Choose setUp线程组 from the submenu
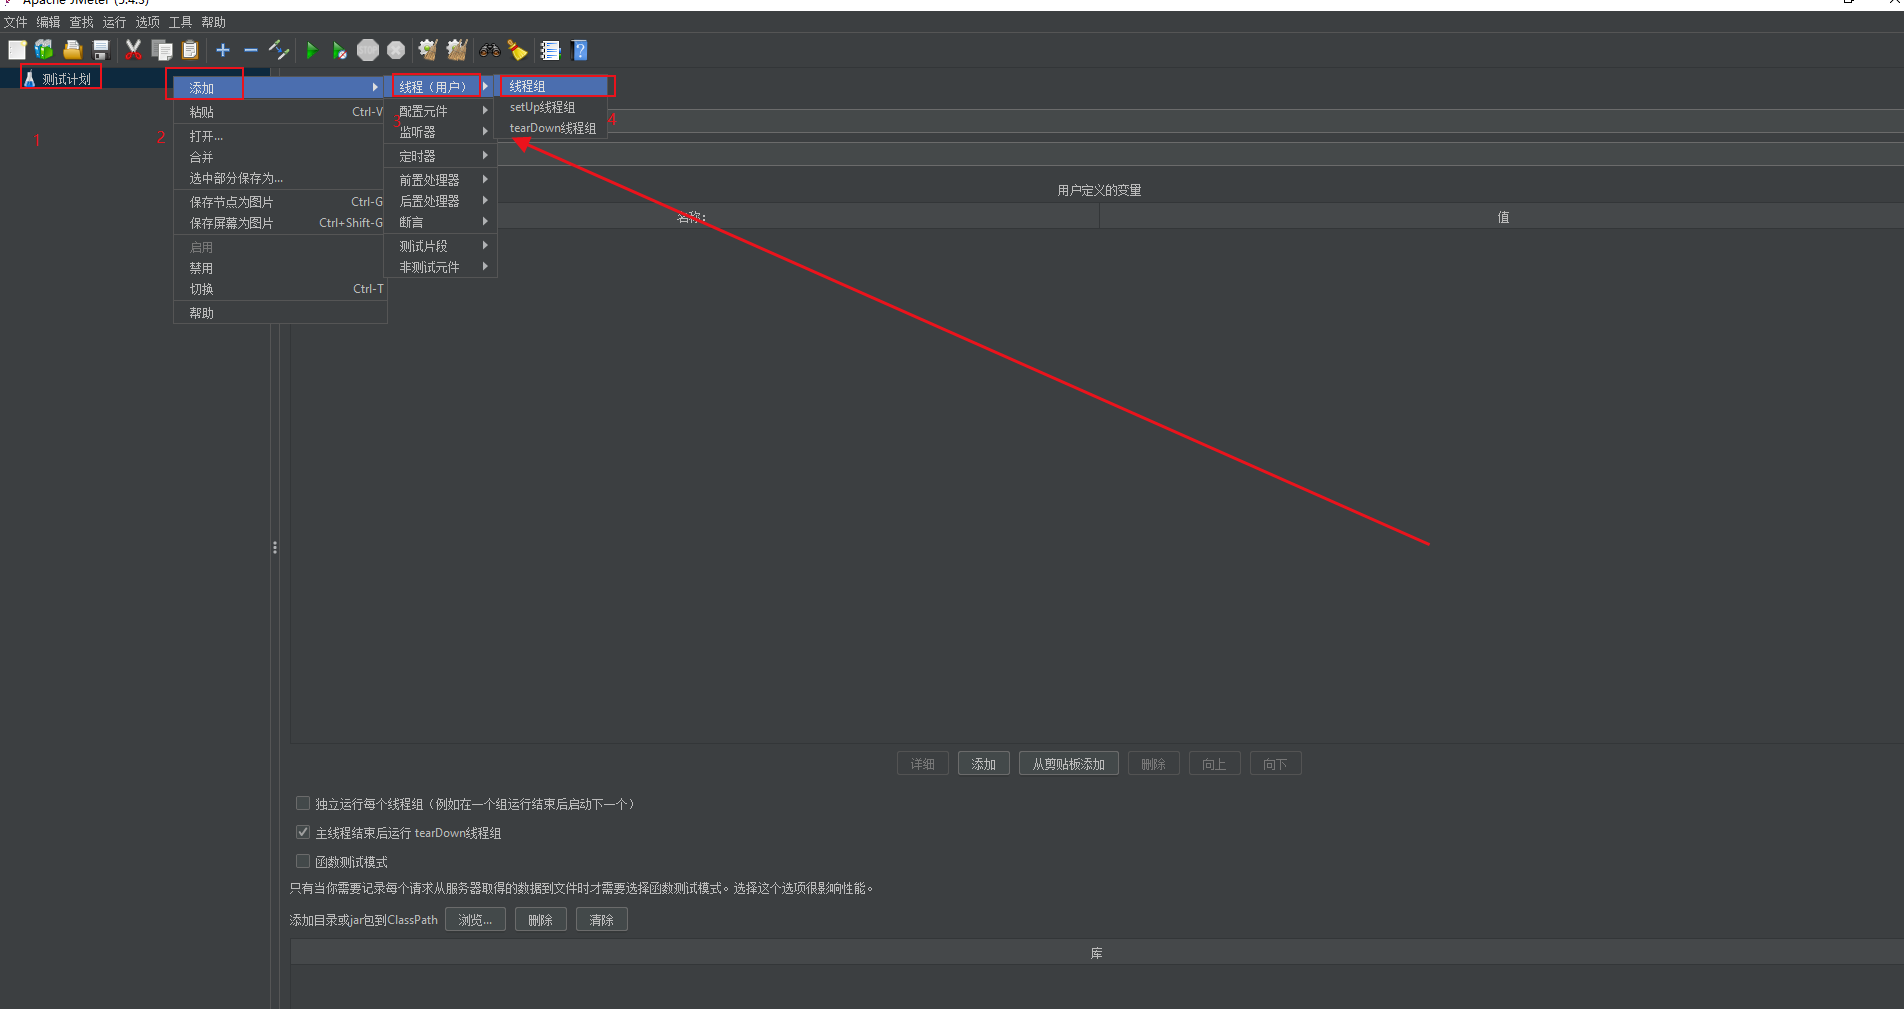Screen dimensions: 1904x1009 point(551,107)
